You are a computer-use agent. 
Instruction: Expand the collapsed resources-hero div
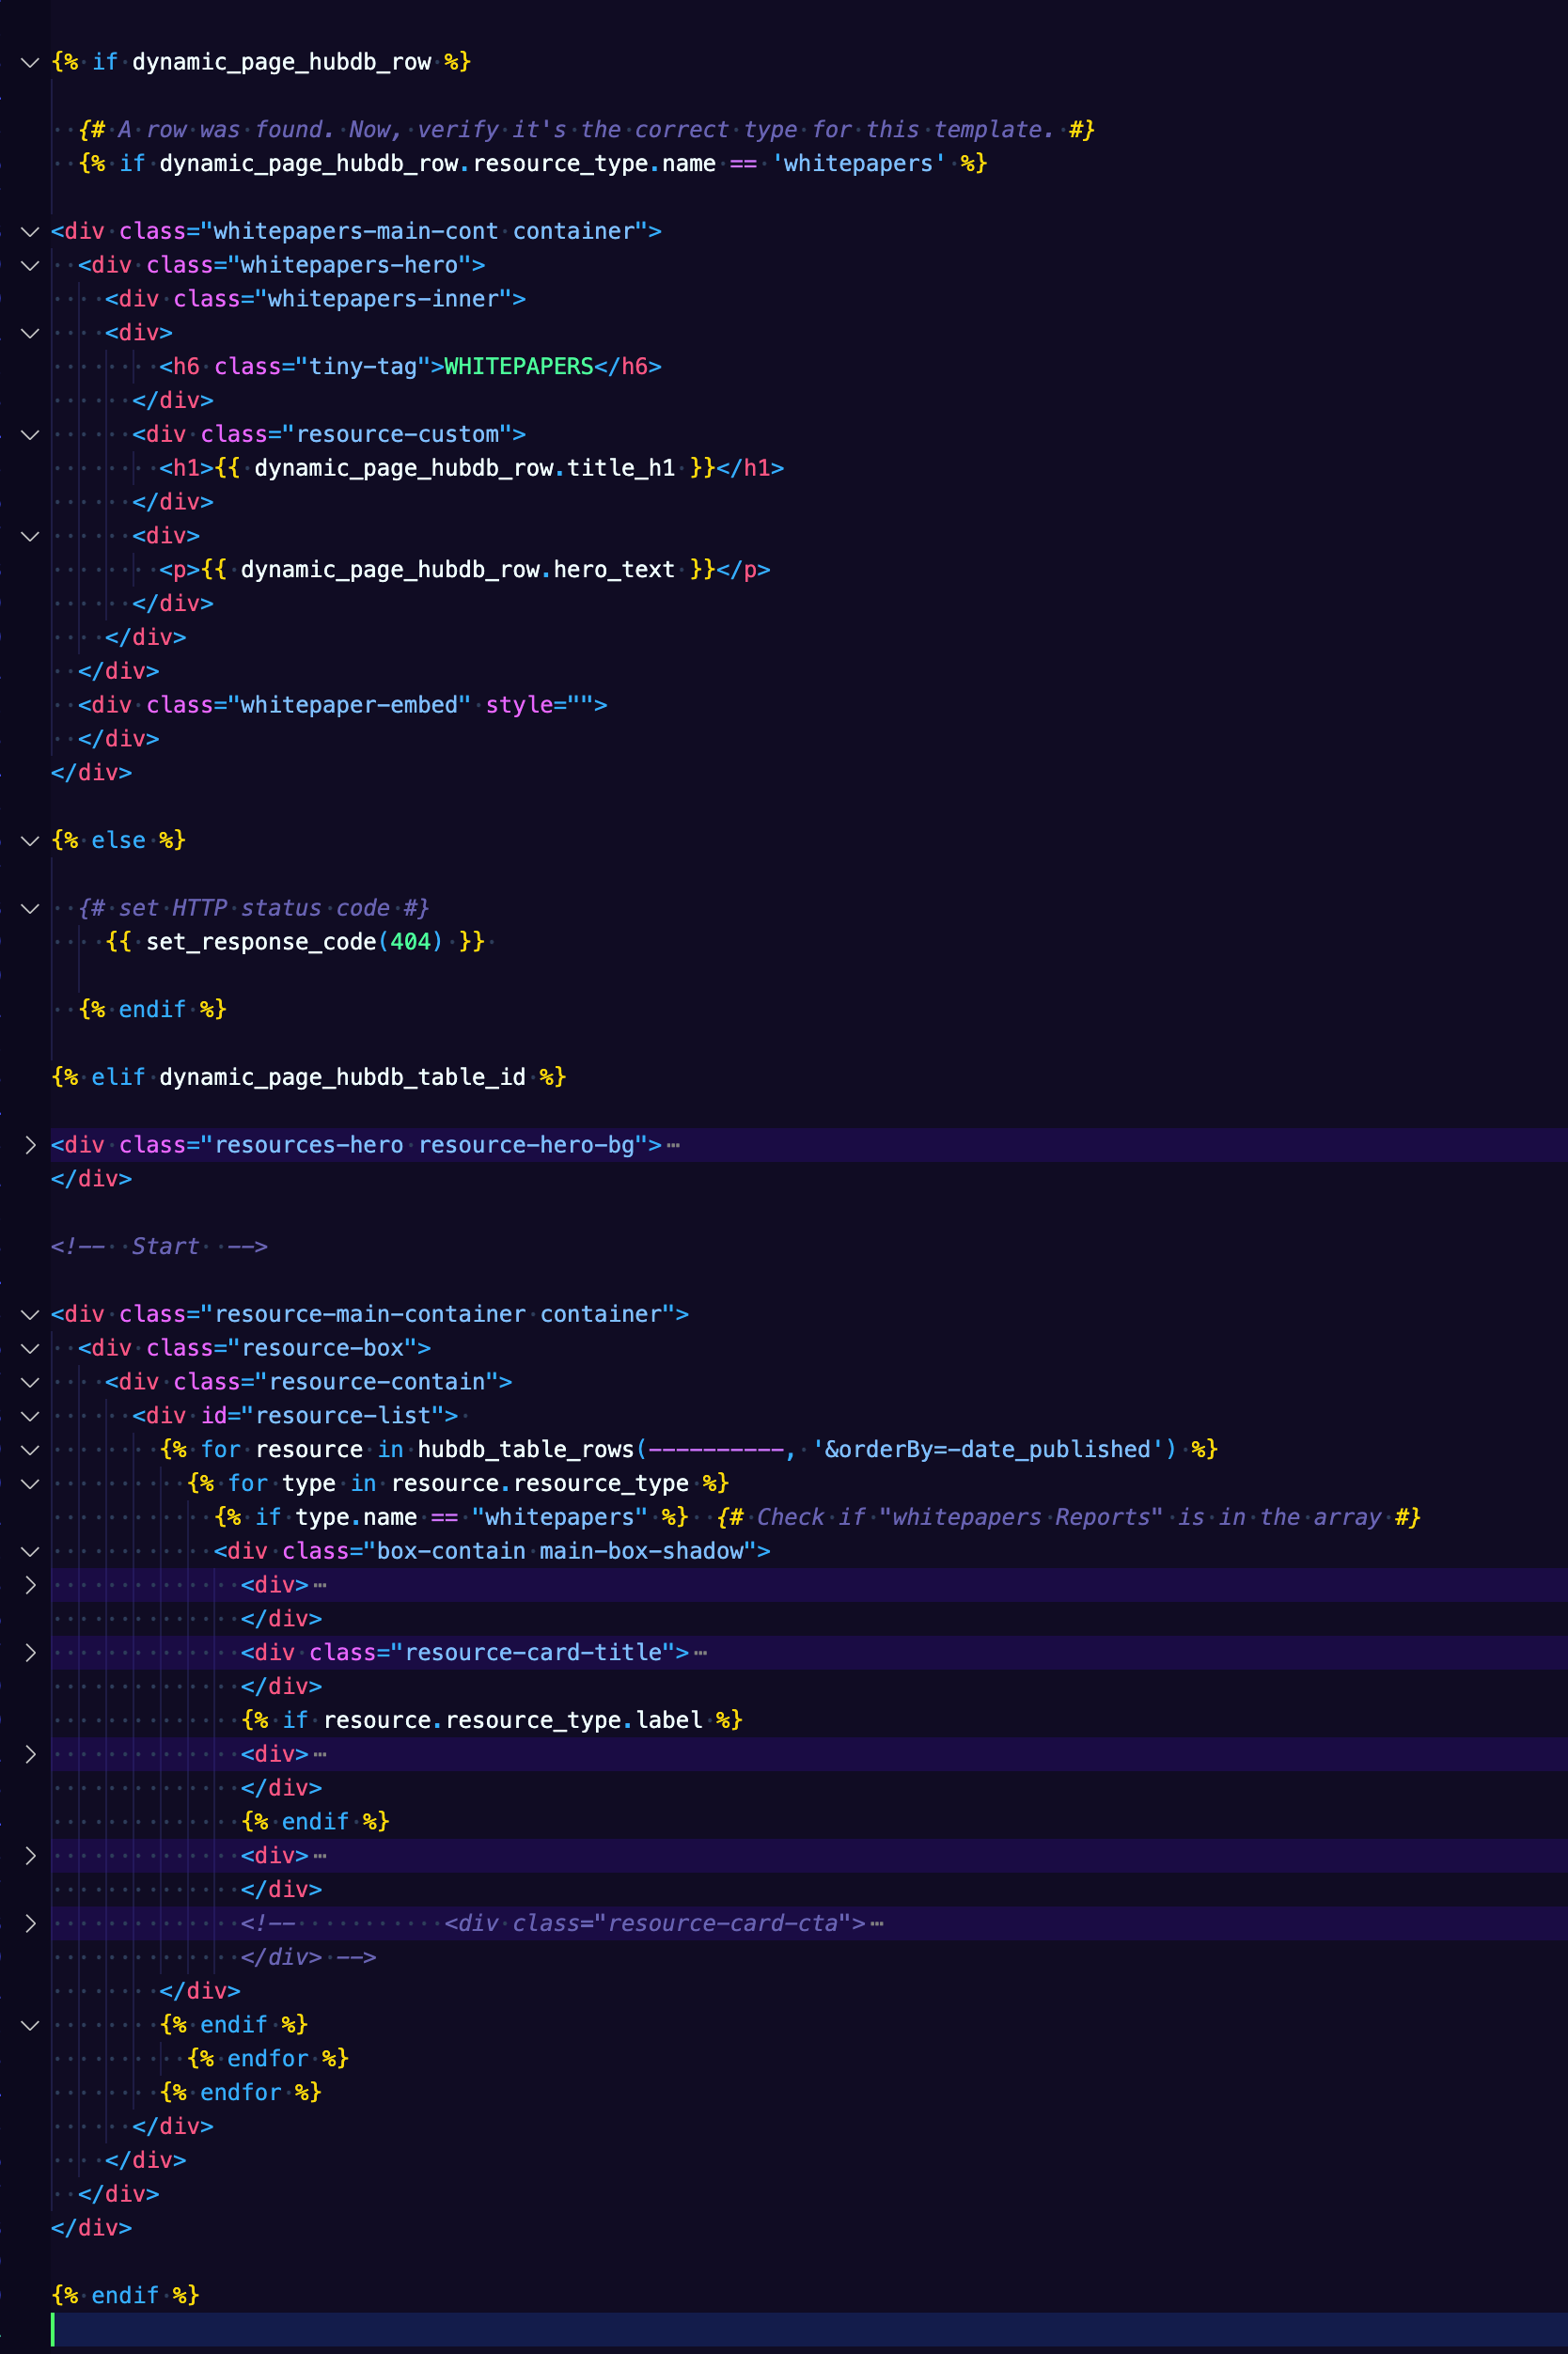(30, 1145)
